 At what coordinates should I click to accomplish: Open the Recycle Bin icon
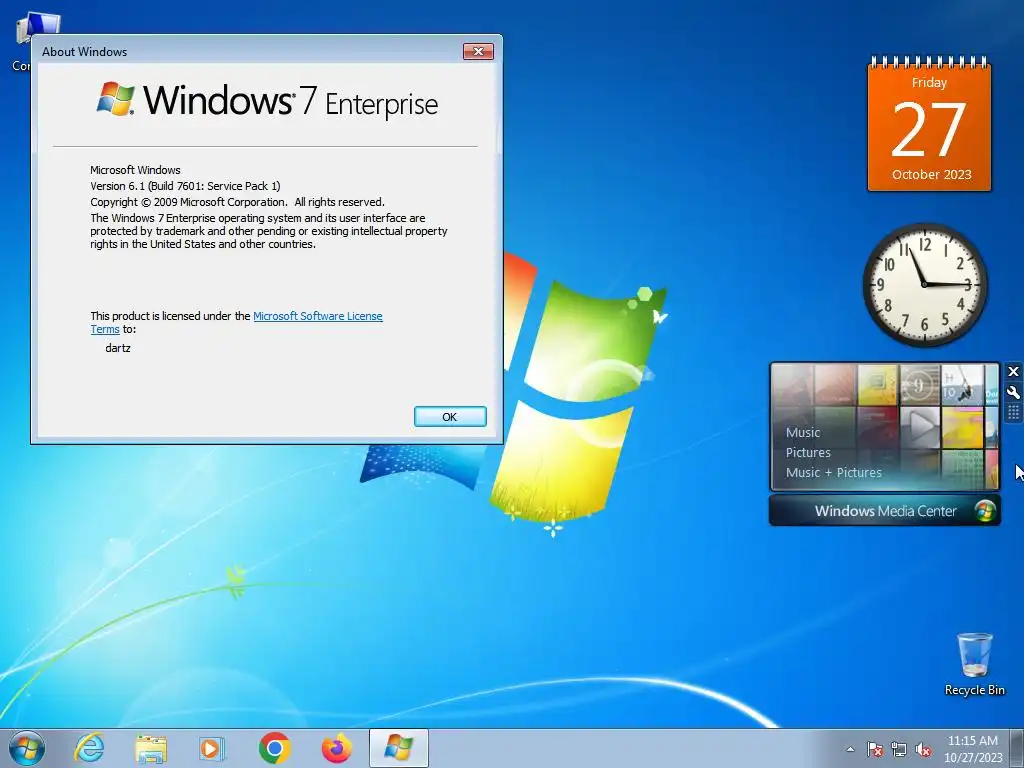point(974,664)
